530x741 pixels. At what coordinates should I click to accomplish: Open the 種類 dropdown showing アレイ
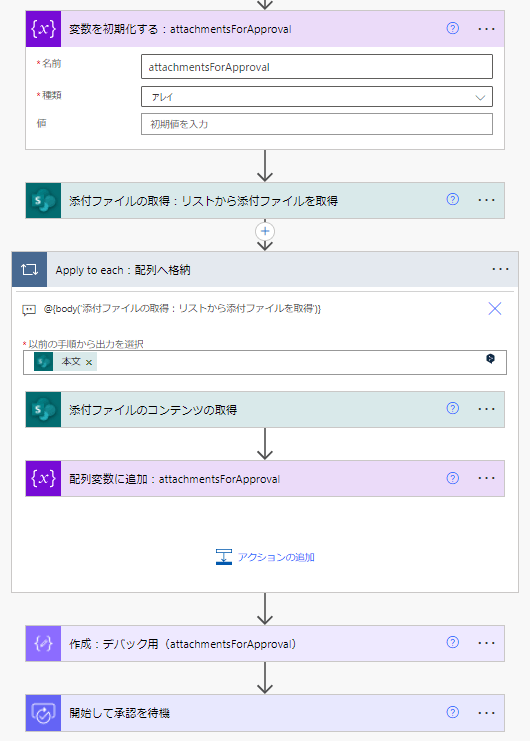pyautogui.click(x=316, y=97)
